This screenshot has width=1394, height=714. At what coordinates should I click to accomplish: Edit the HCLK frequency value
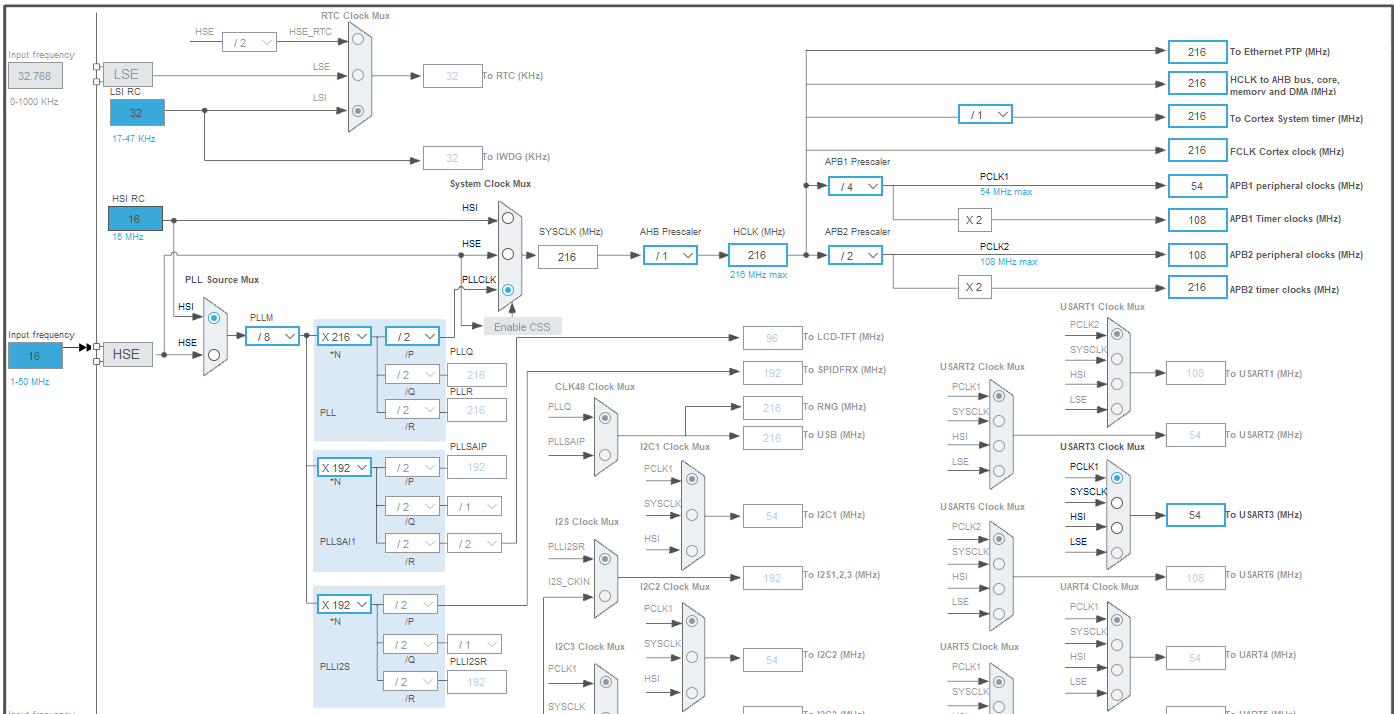(x=757, y=256)
